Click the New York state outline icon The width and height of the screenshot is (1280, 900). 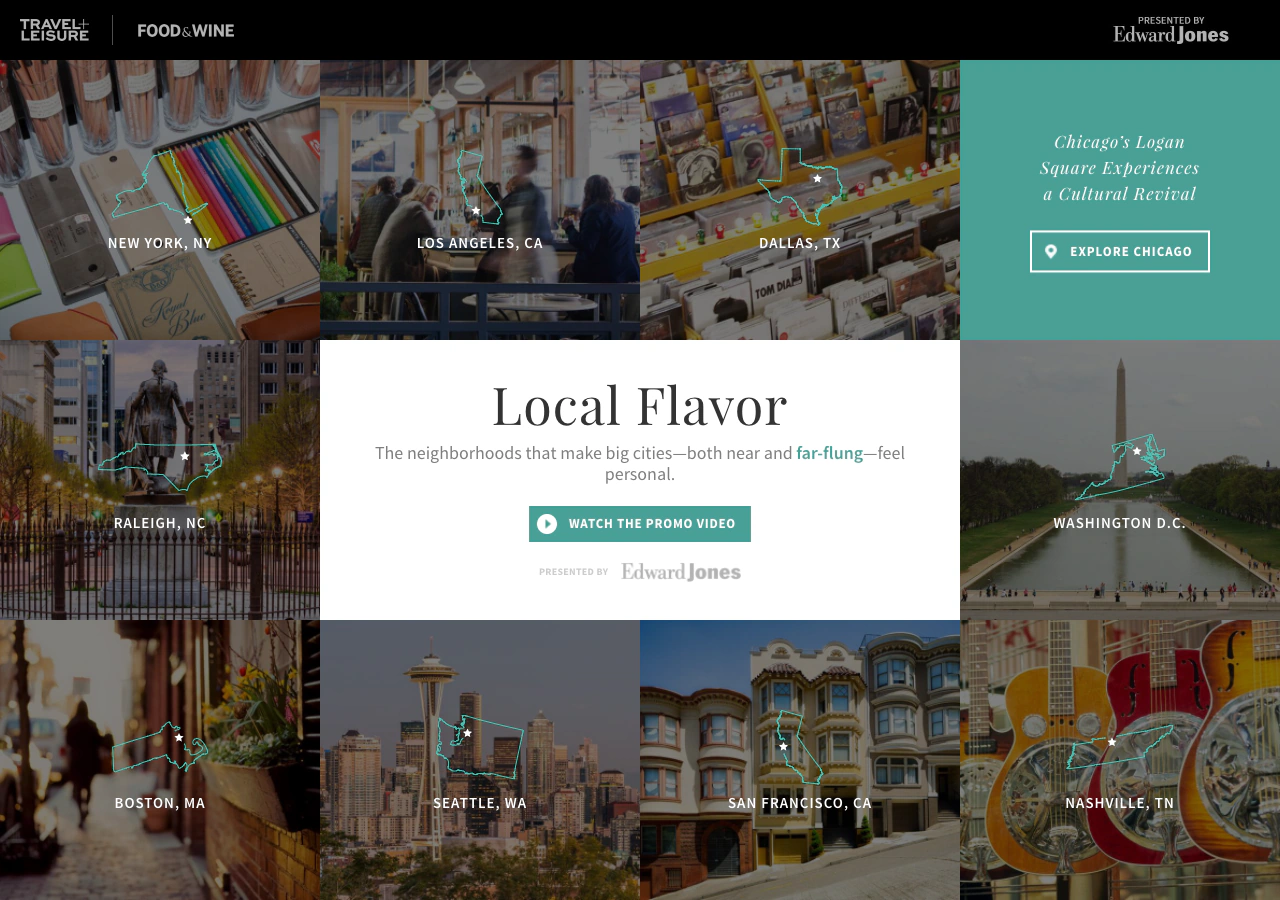[x=160, y=185]
